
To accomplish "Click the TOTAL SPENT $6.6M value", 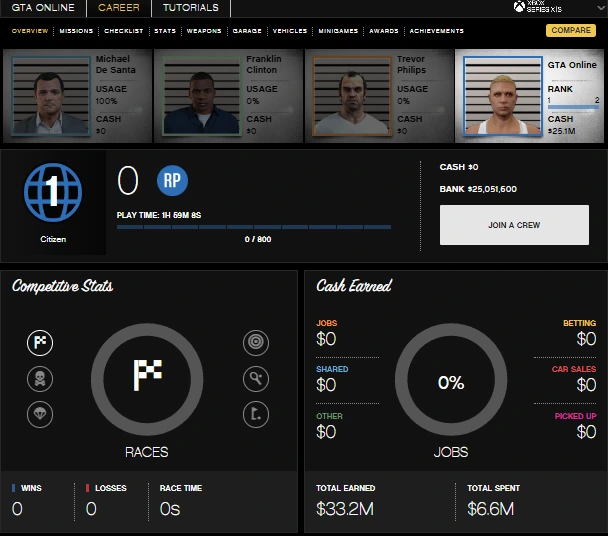I will point(491,509).
